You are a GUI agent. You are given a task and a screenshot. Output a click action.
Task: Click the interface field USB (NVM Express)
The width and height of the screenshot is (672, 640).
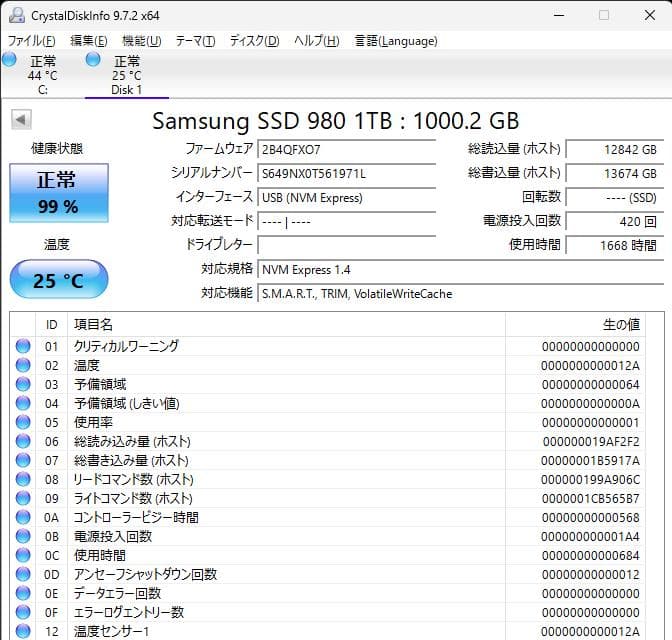pyautogui.click(x=346, y=198)
